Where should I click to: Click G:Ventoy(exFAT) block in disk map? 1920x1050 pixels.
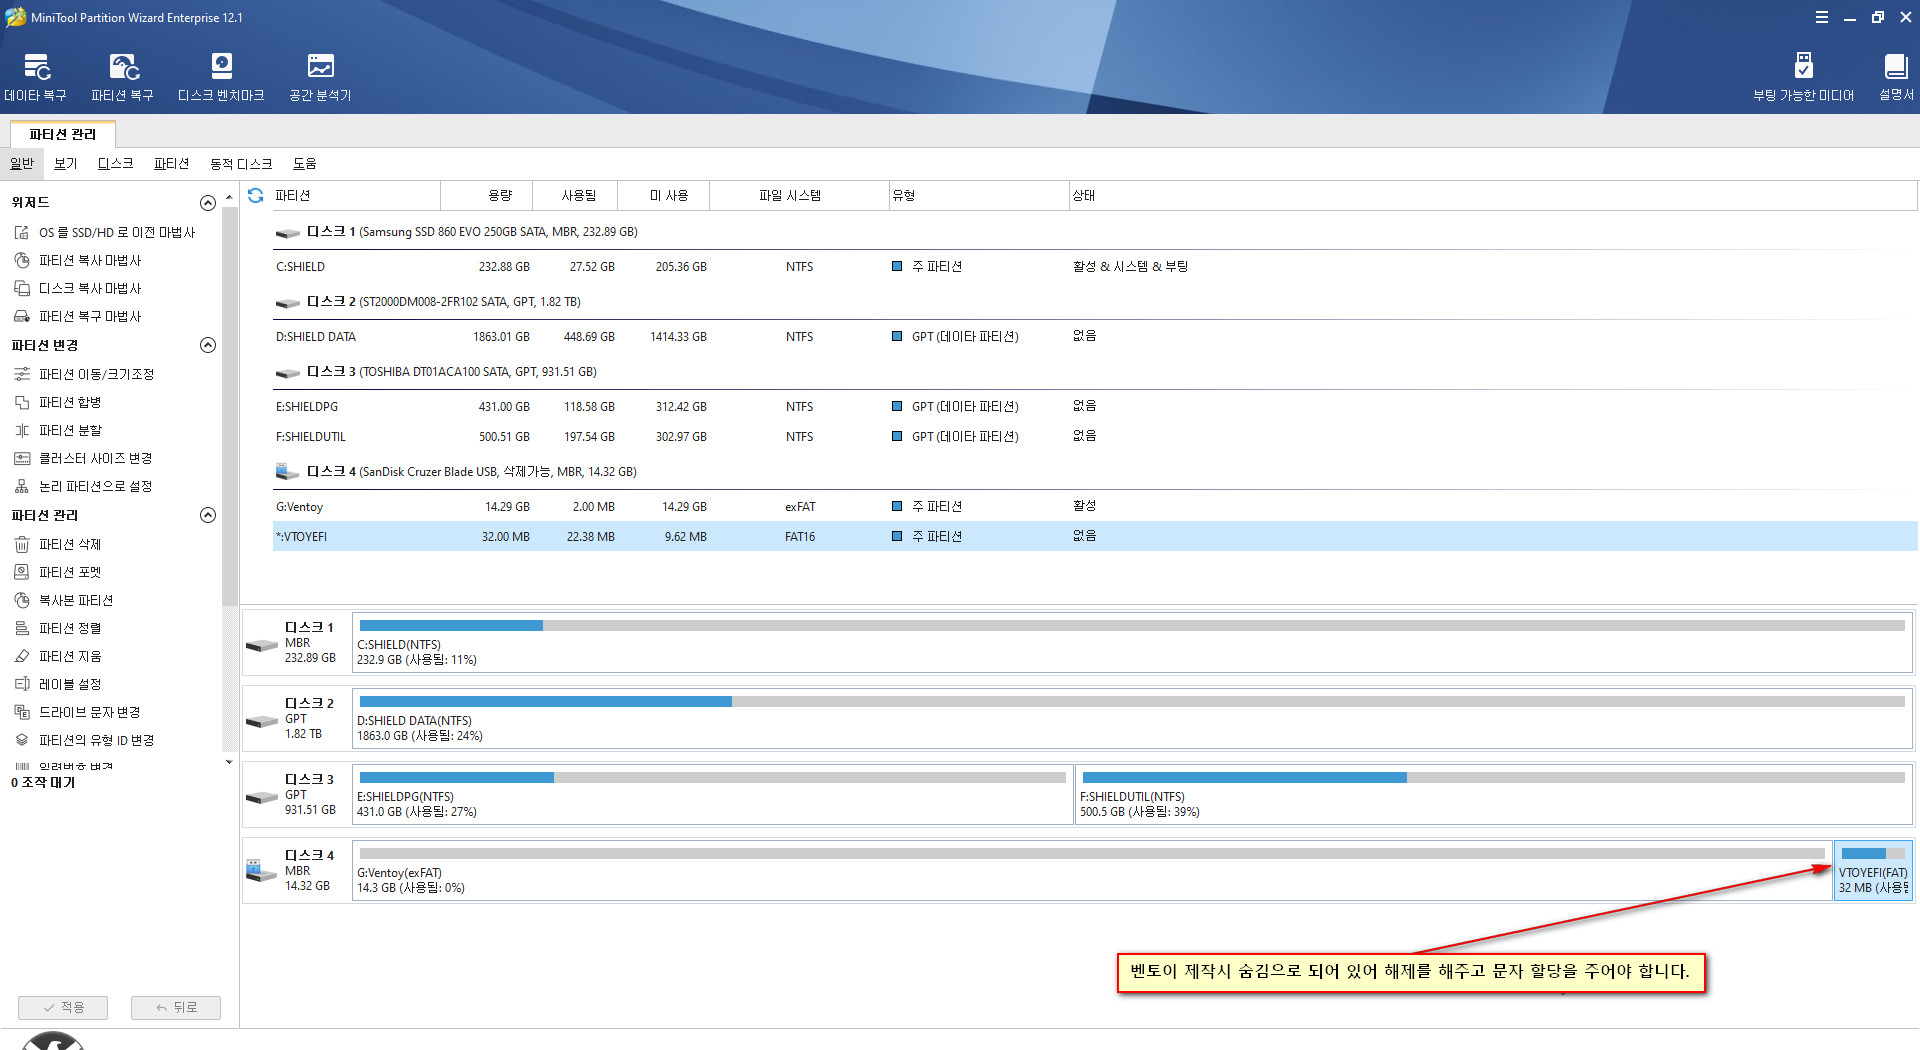click(1092, 870)
